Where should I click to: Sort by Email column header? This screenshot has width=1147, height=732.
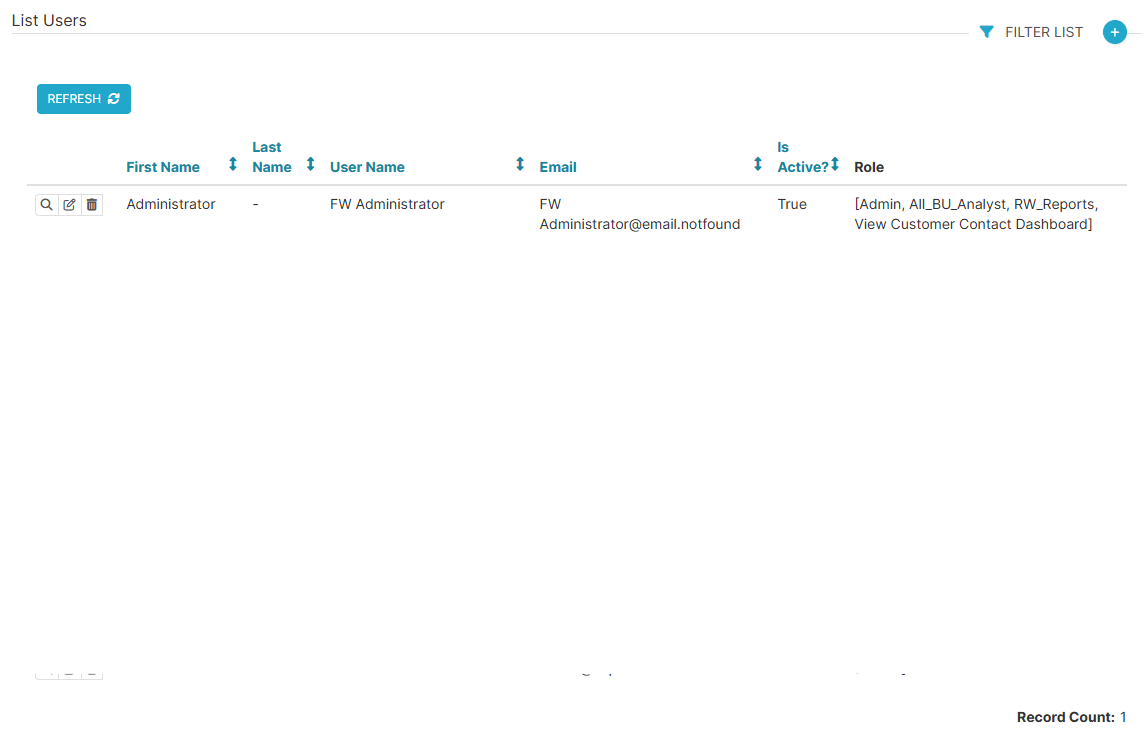click(558, 167)
